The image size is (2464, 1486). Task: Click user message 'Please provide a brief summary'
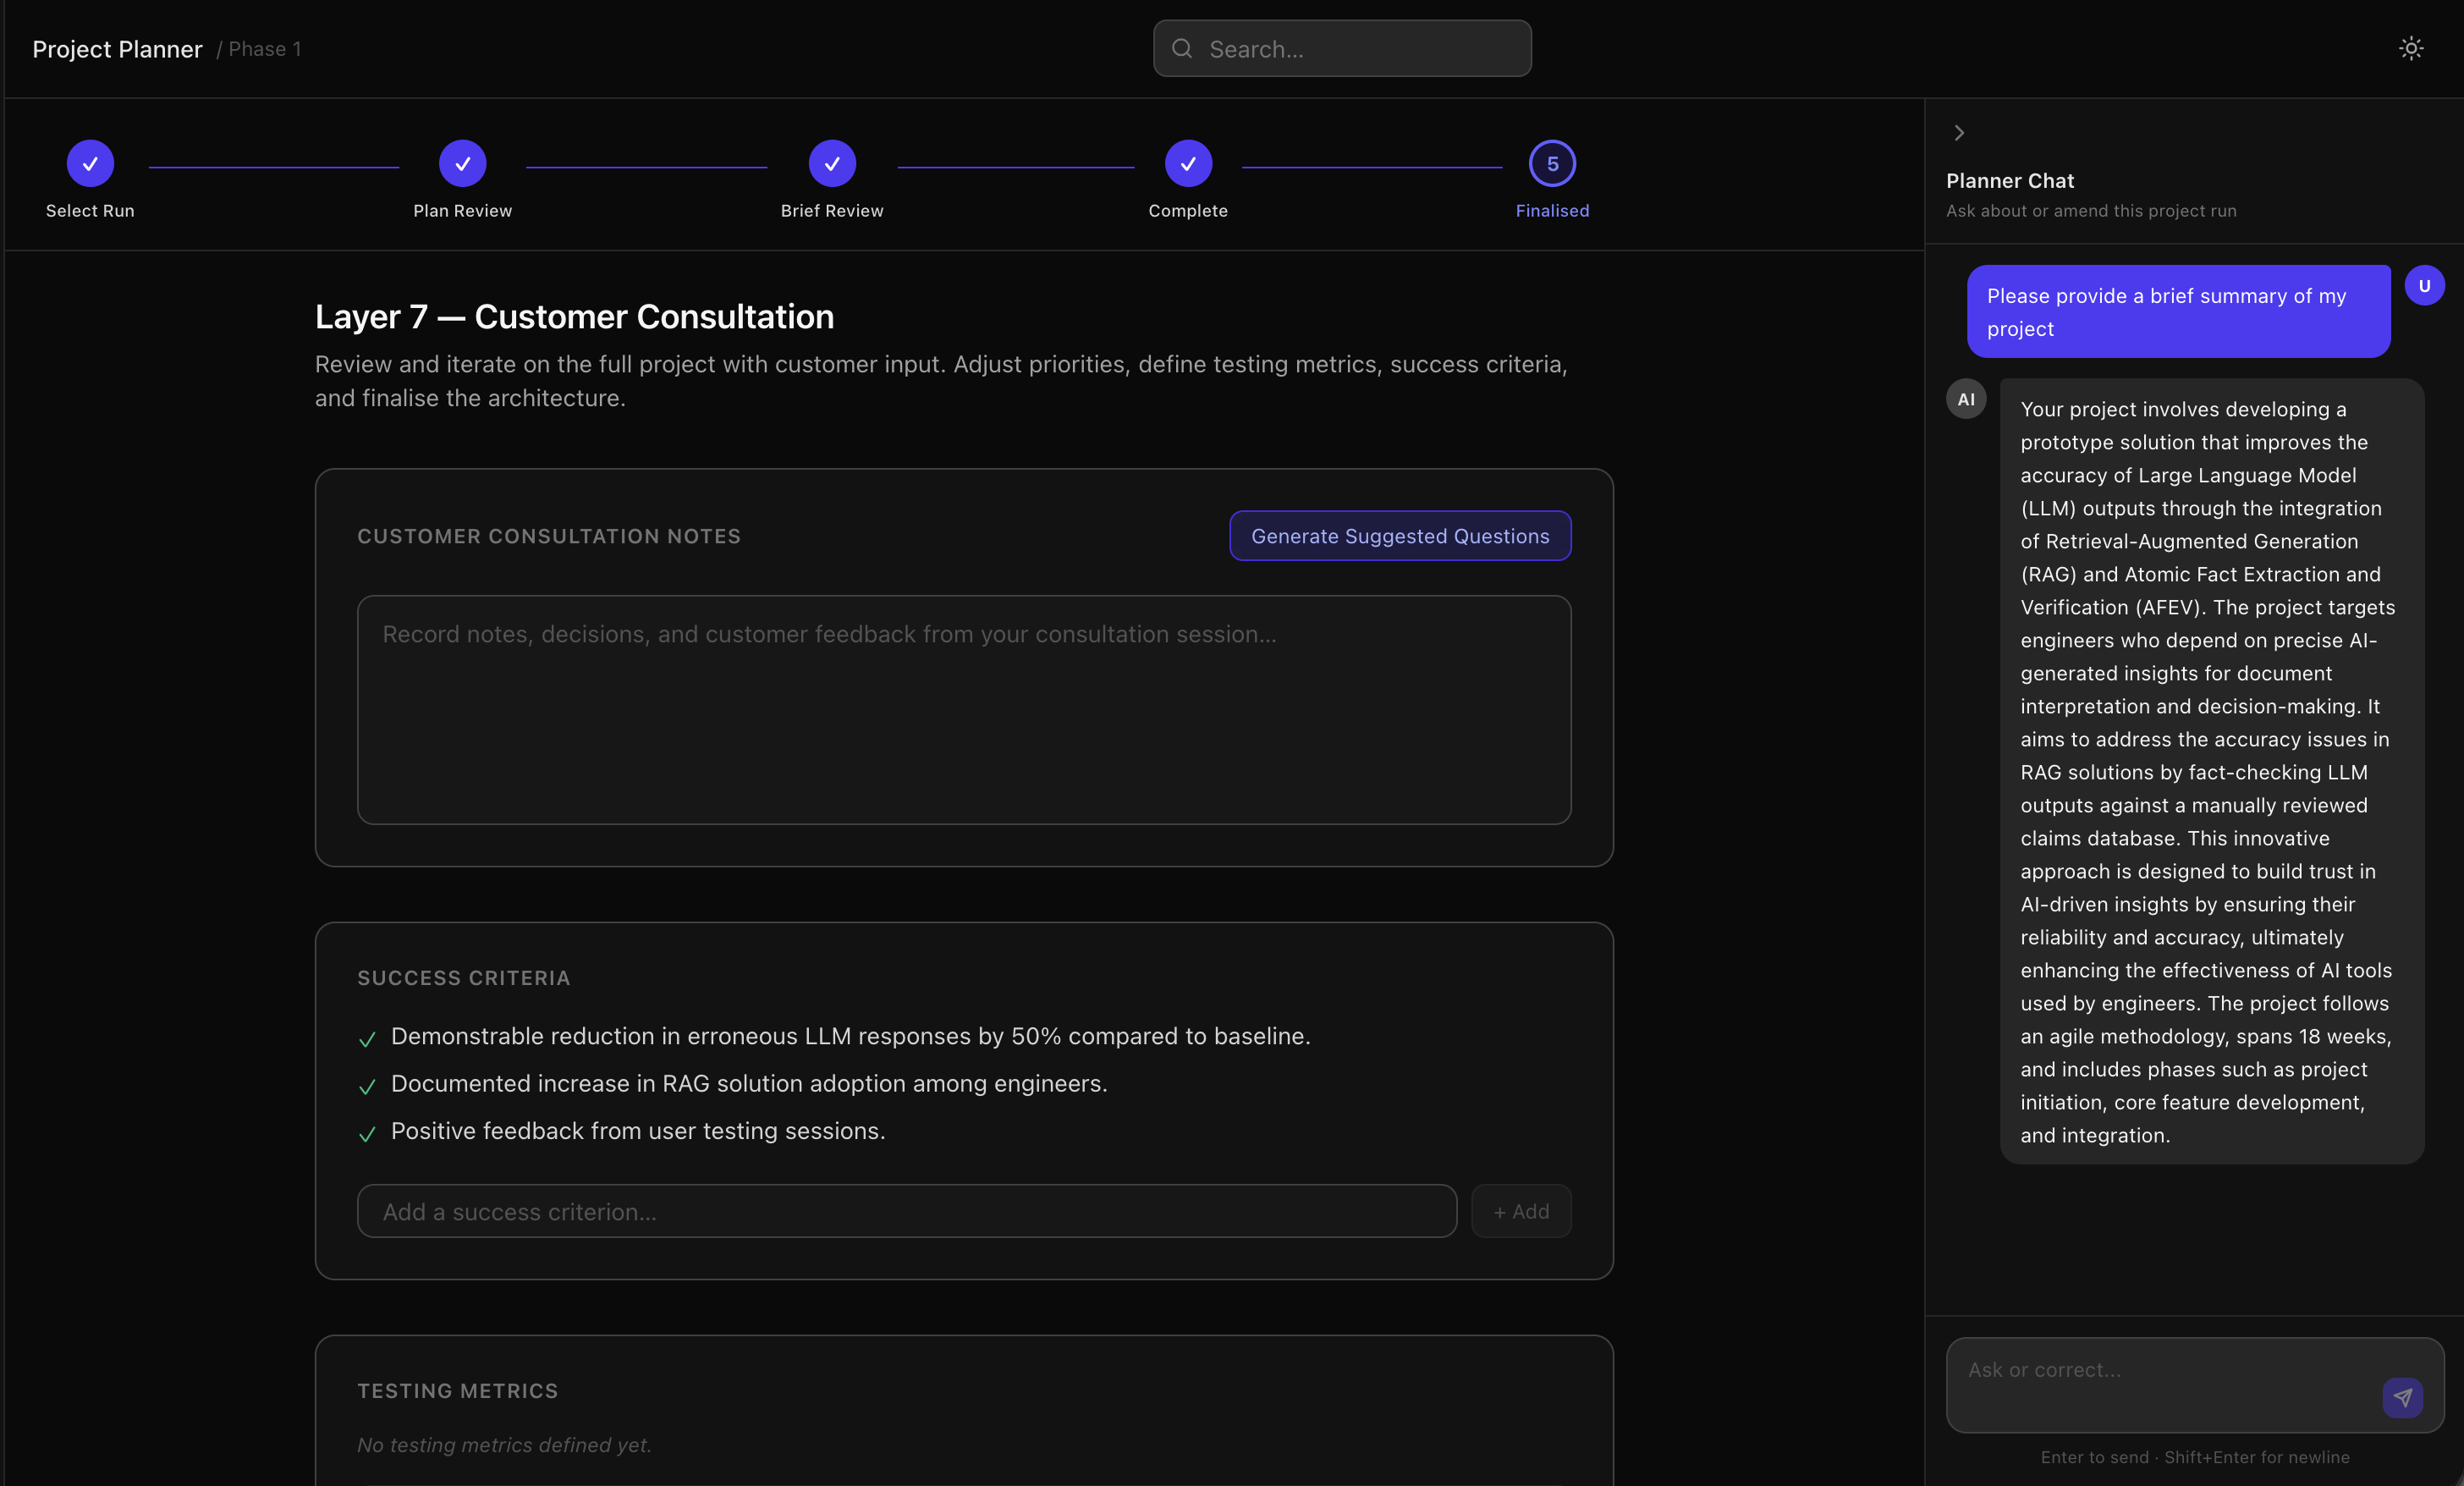click(2178, 311)
